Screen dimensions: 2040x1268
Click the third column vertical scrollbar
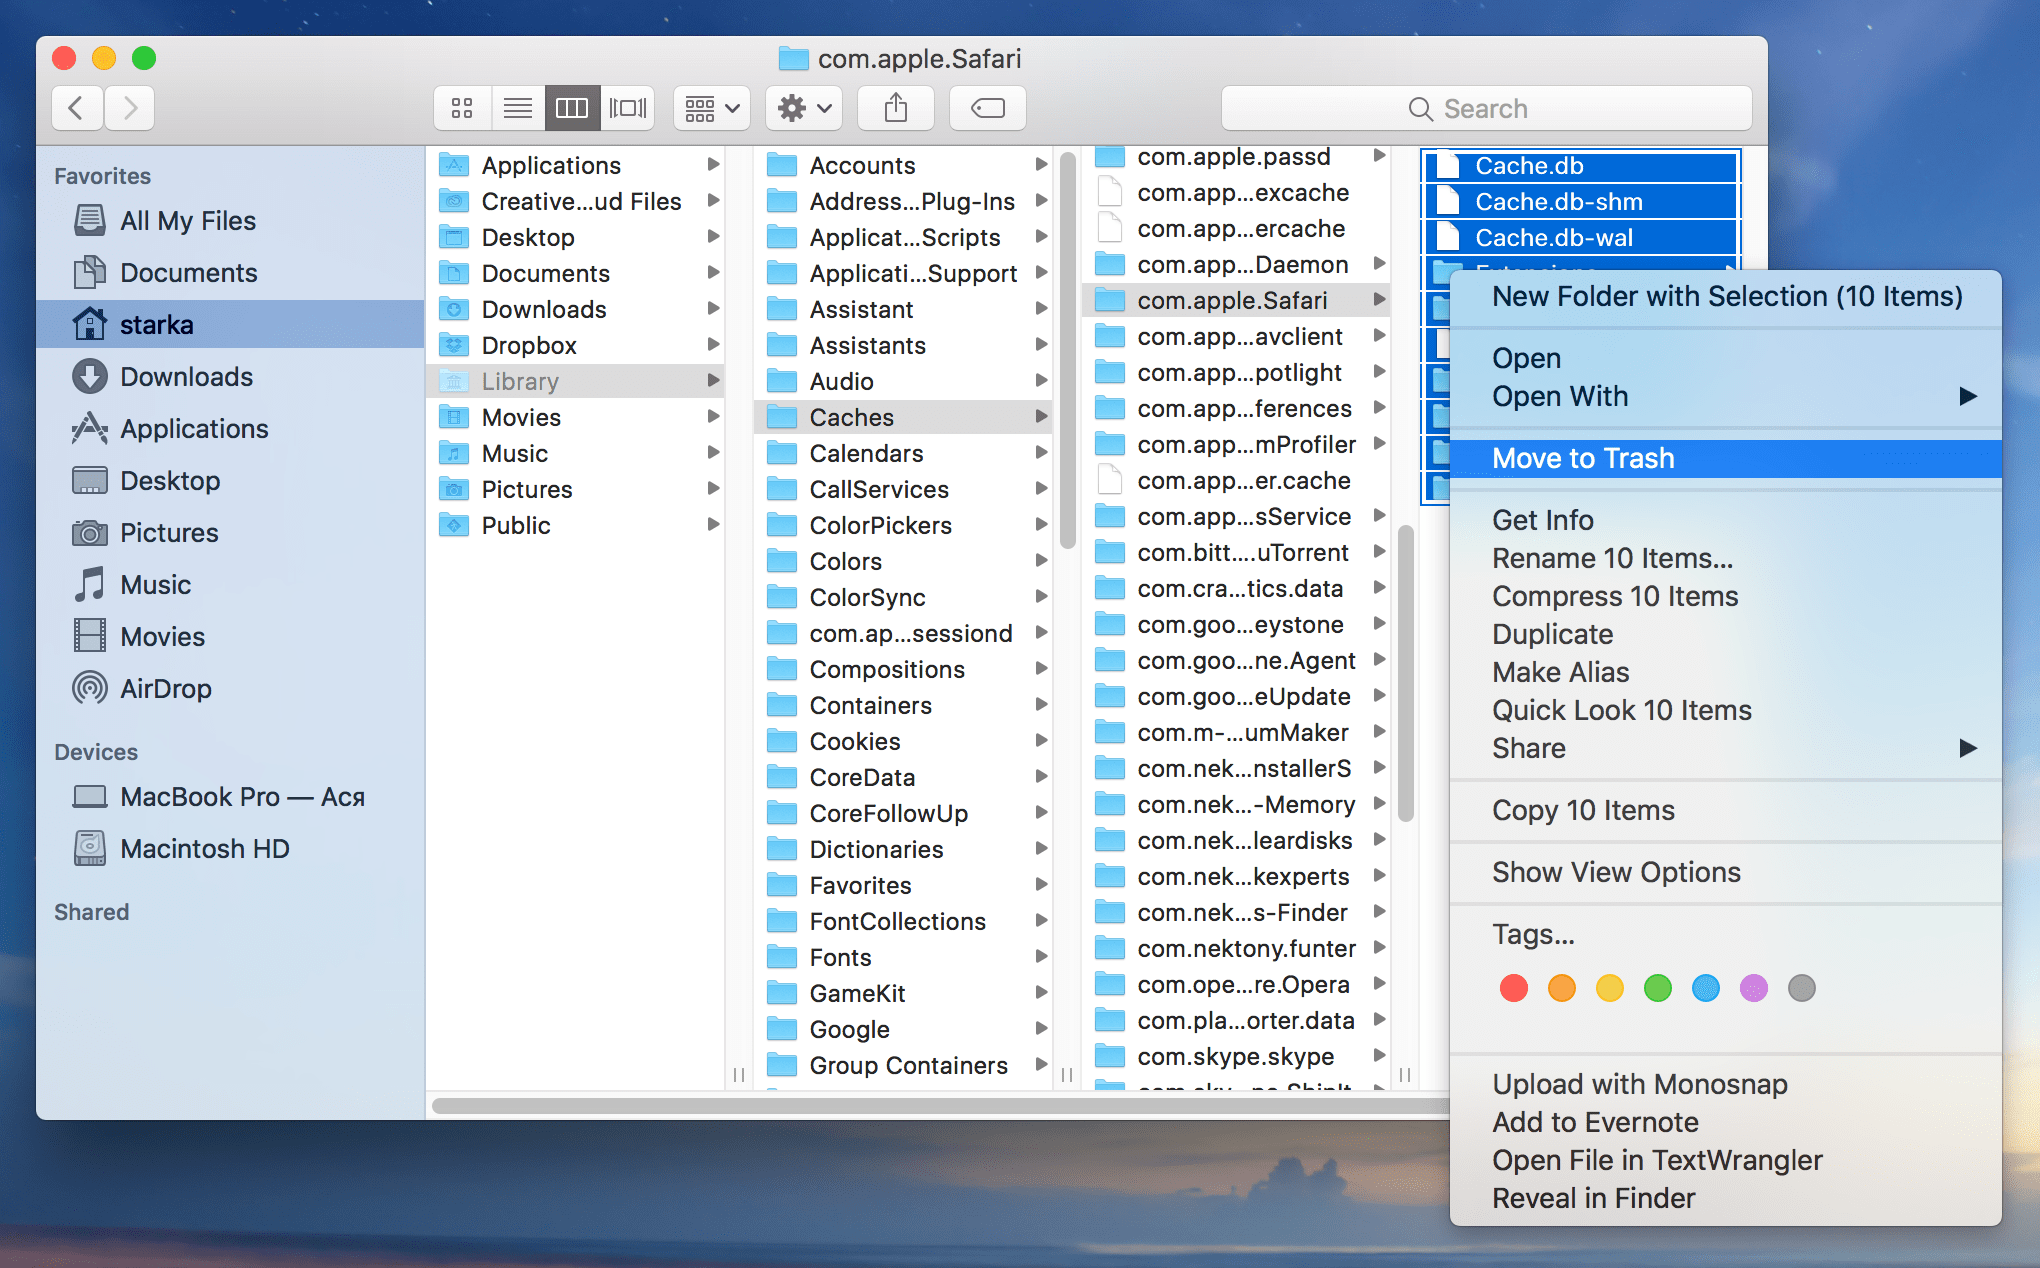click(x=1406, y=672)
